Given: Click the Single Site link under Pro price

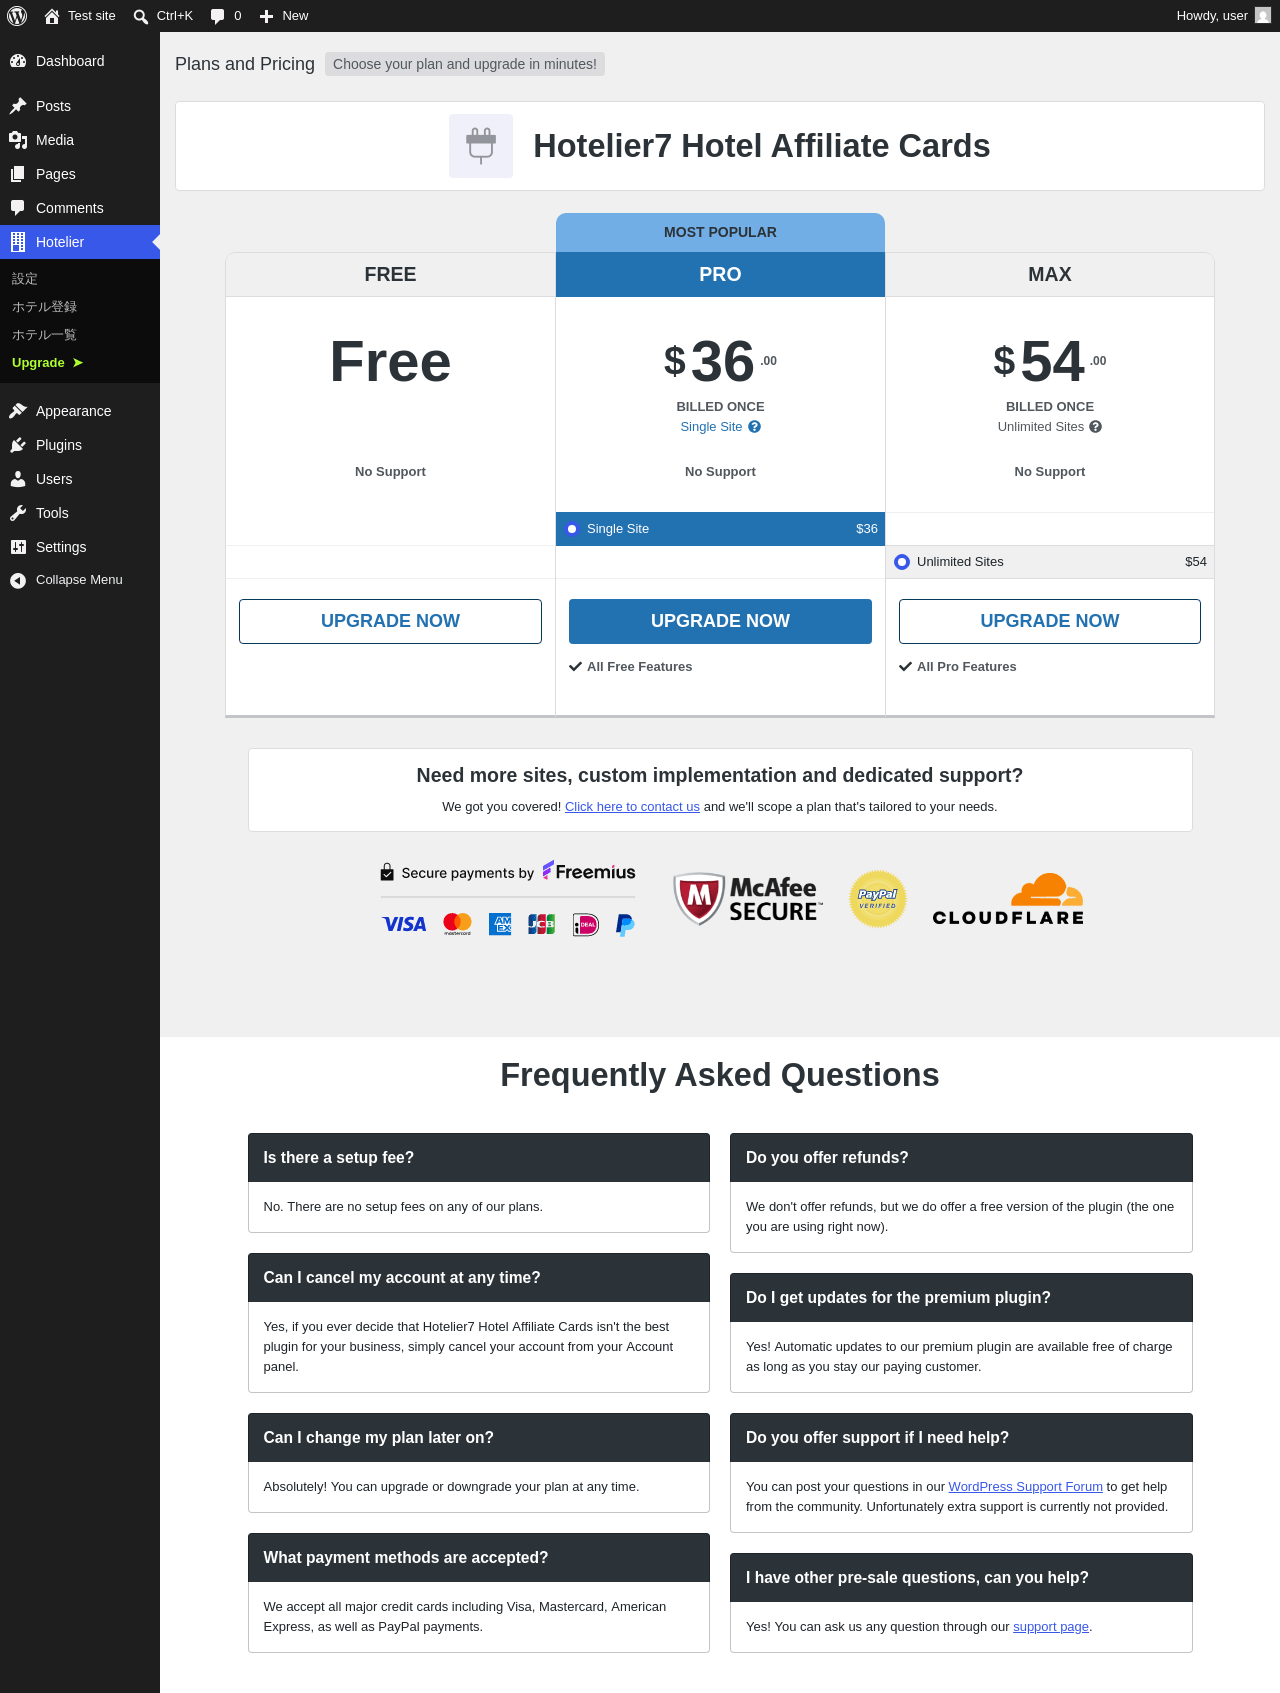Looking at the screenshot, I should tap(711, 427).
